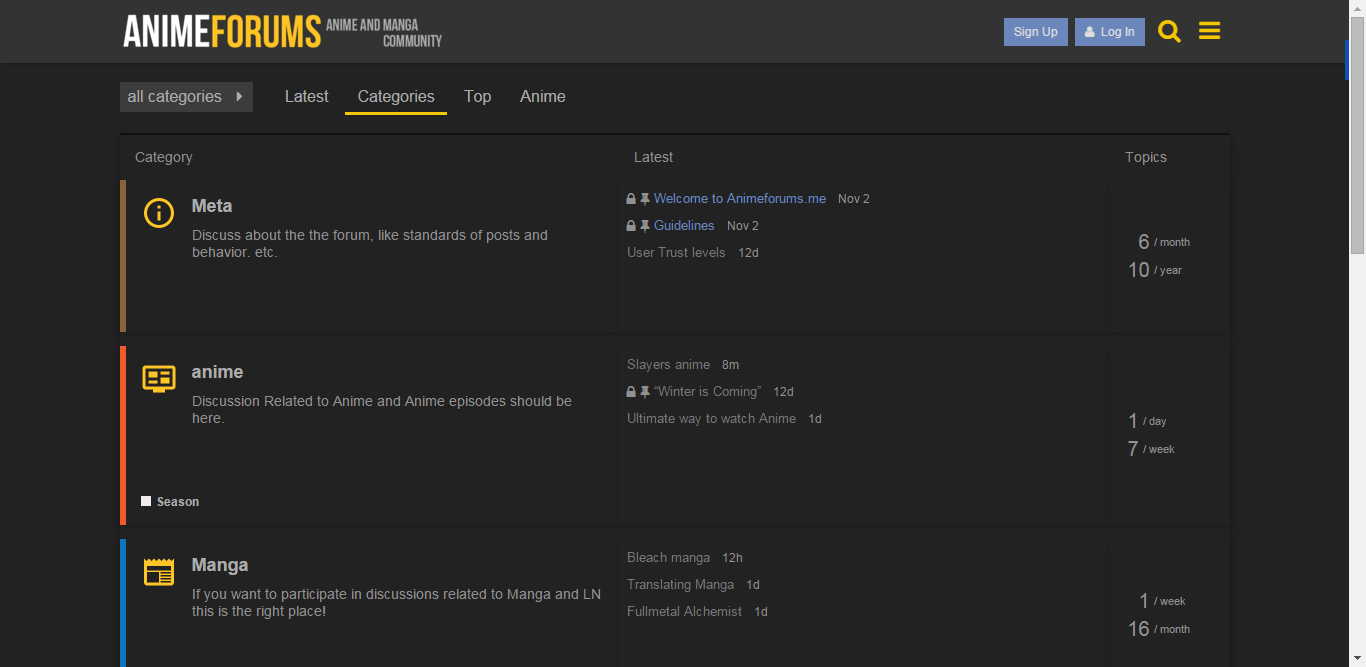Click the anime category screen icon
This screenshot has height=667, width=1366.
coord(159,378)
